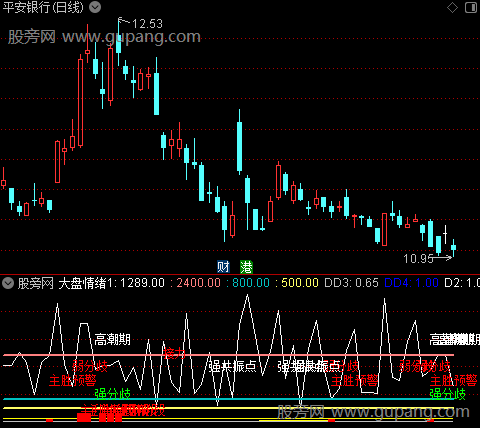
Task: Click the red 主胜预警 label at far right
Action: (x=454, y=380)
